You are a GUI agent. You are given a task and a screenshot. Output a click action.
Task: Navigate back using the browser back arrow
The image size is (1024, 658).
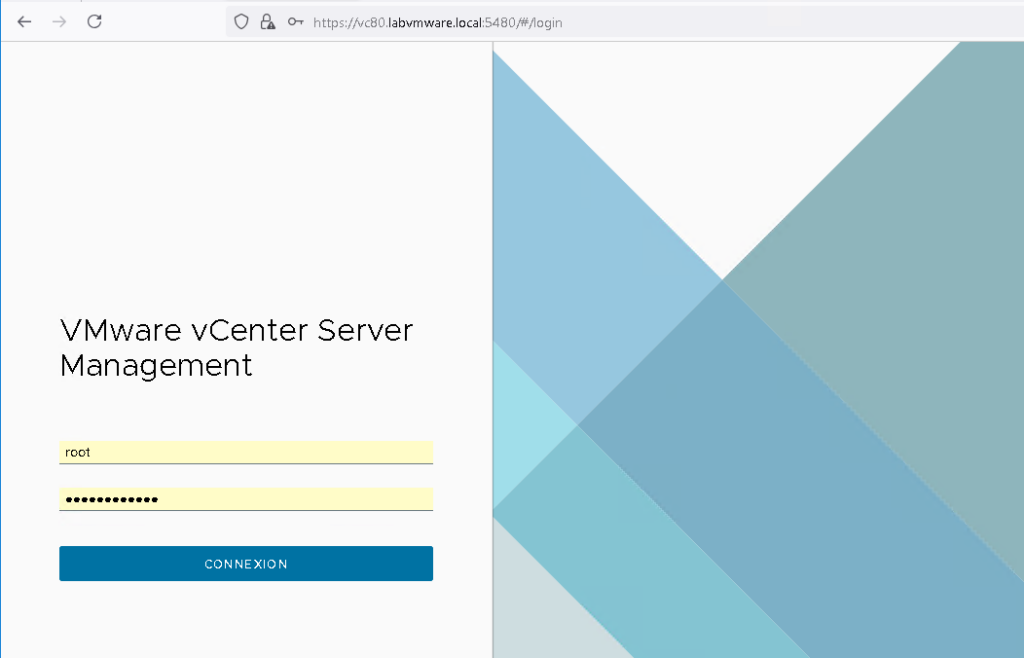(x=24, y=21)
